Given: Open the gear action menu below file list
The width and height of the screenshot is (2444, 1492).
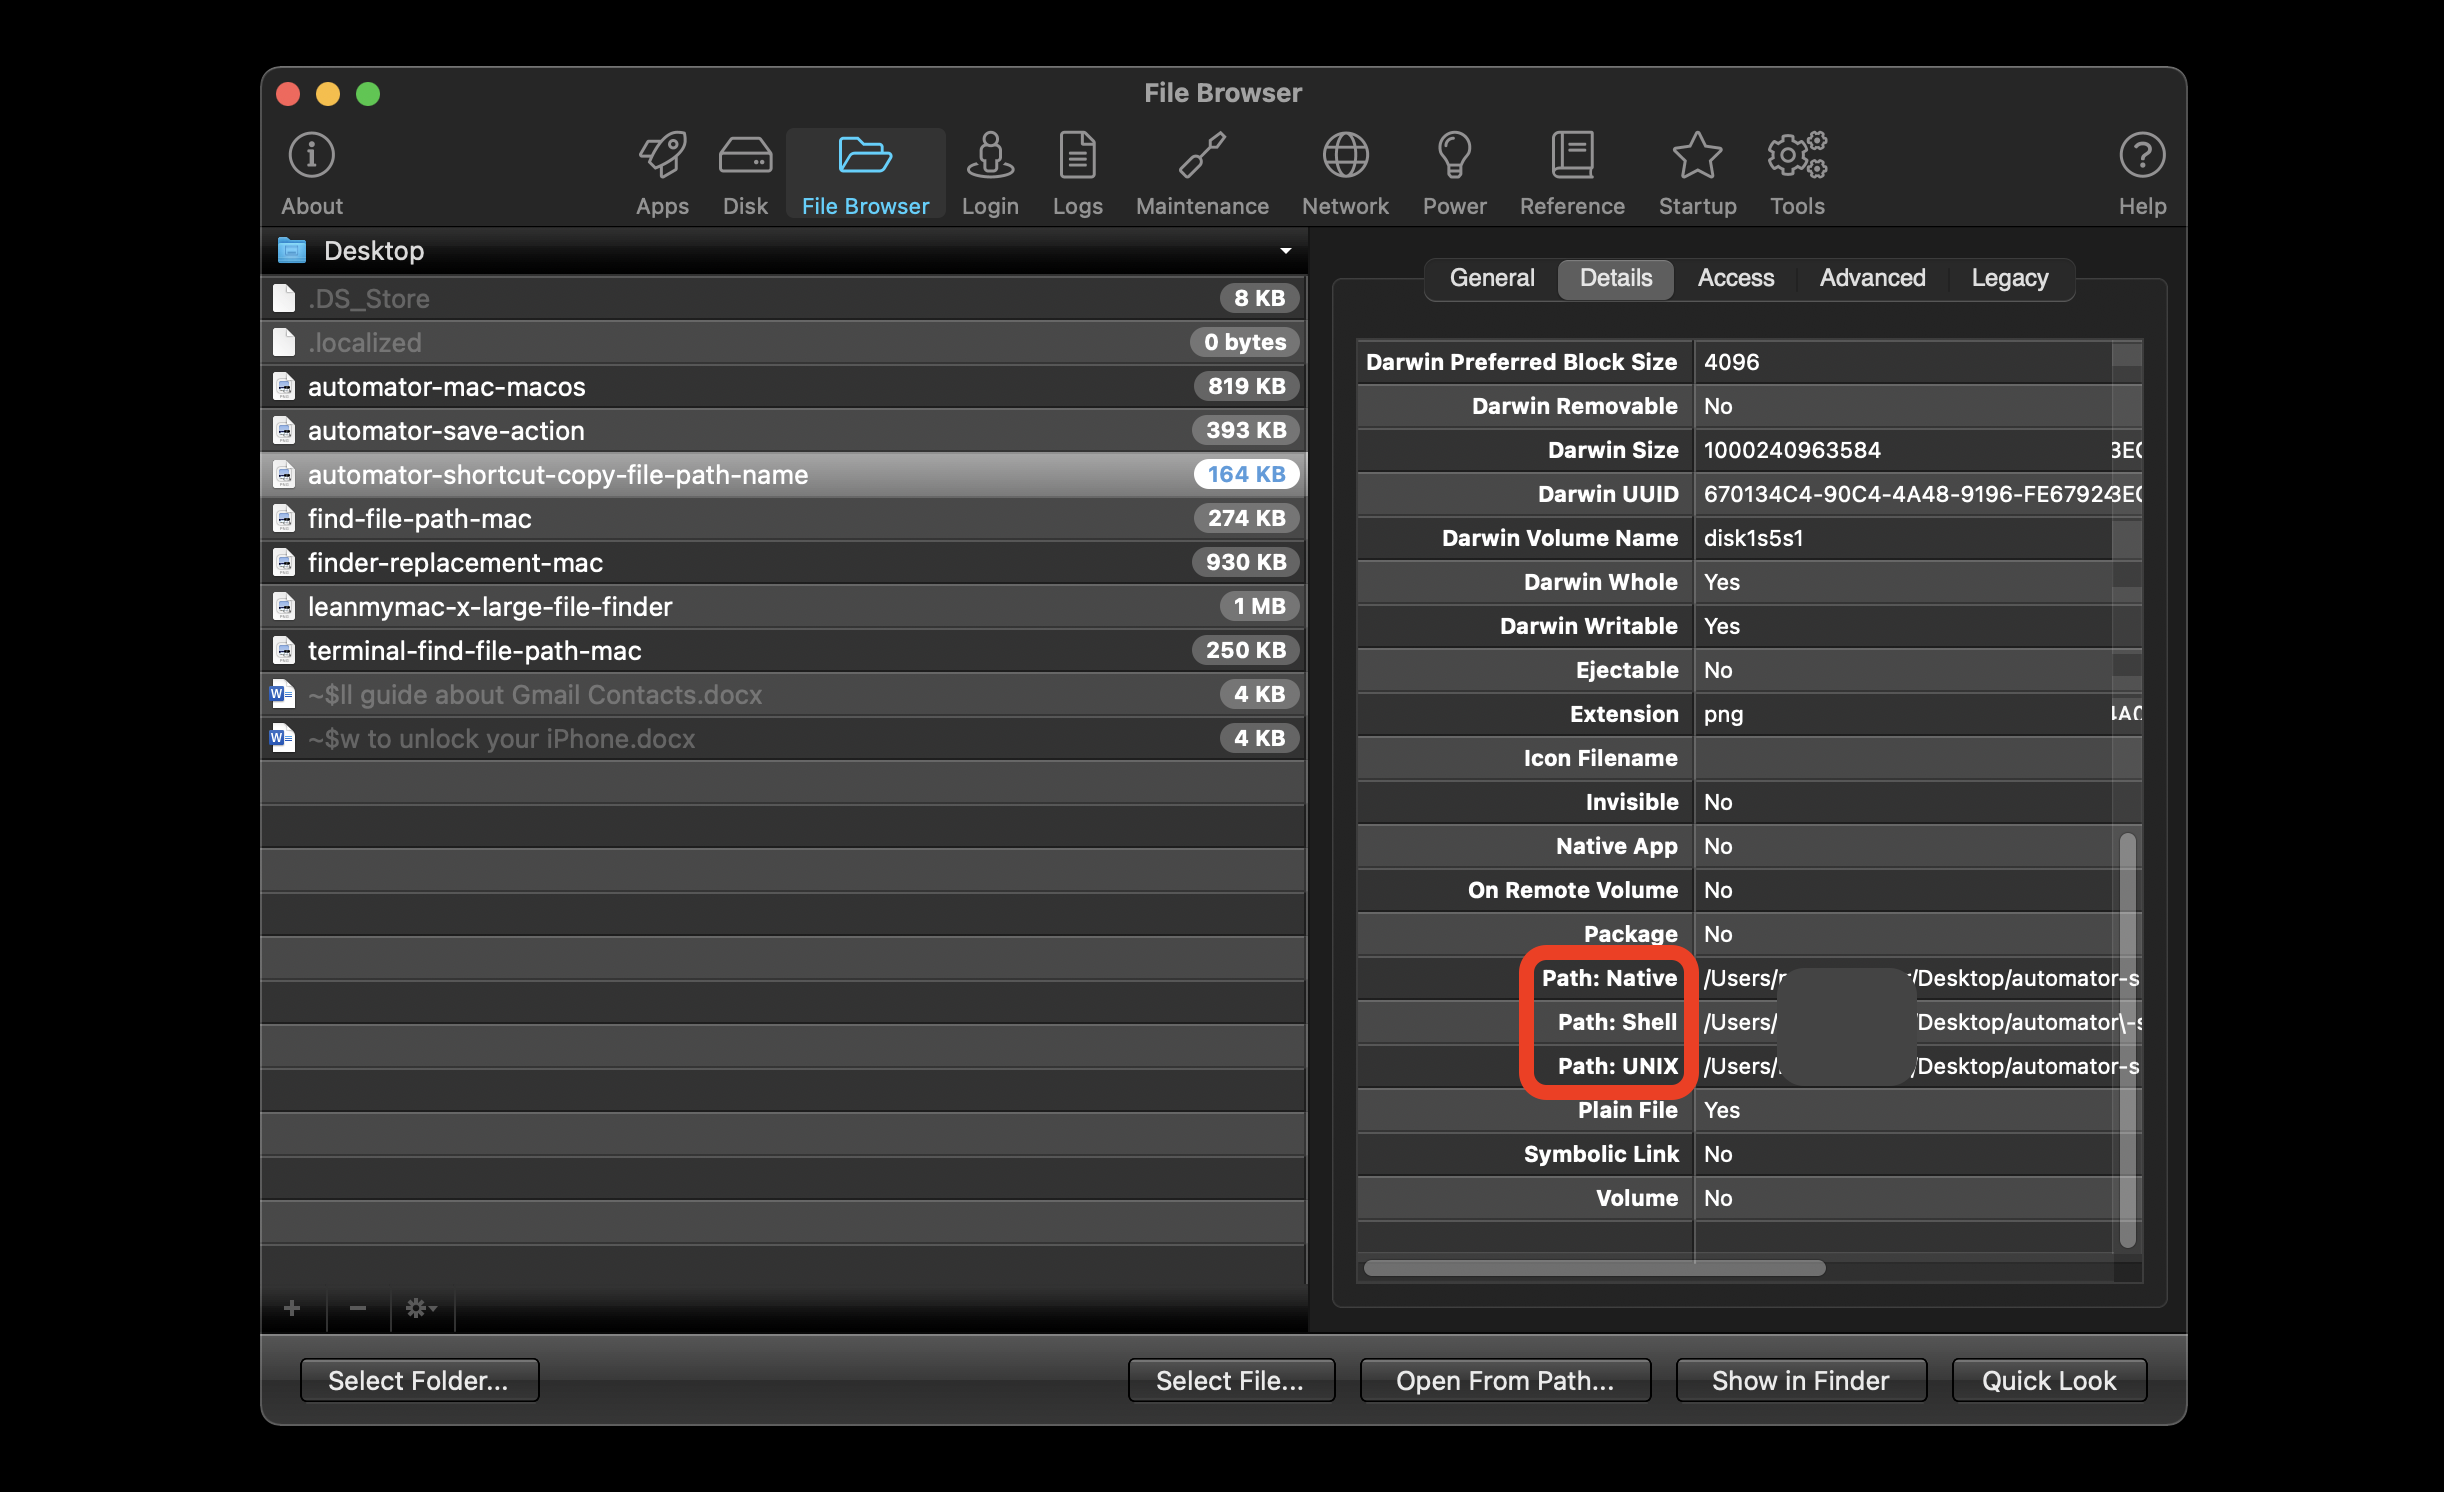Looking at the screenshot, I should [x=420, y=1309].
